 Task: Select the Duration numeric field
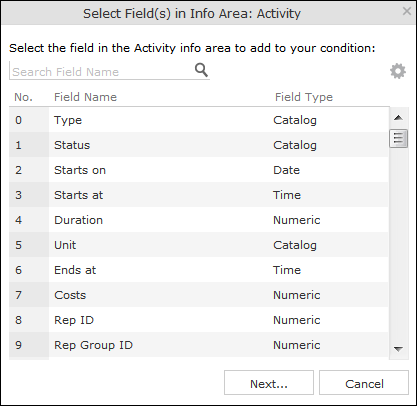coord(199,220)
